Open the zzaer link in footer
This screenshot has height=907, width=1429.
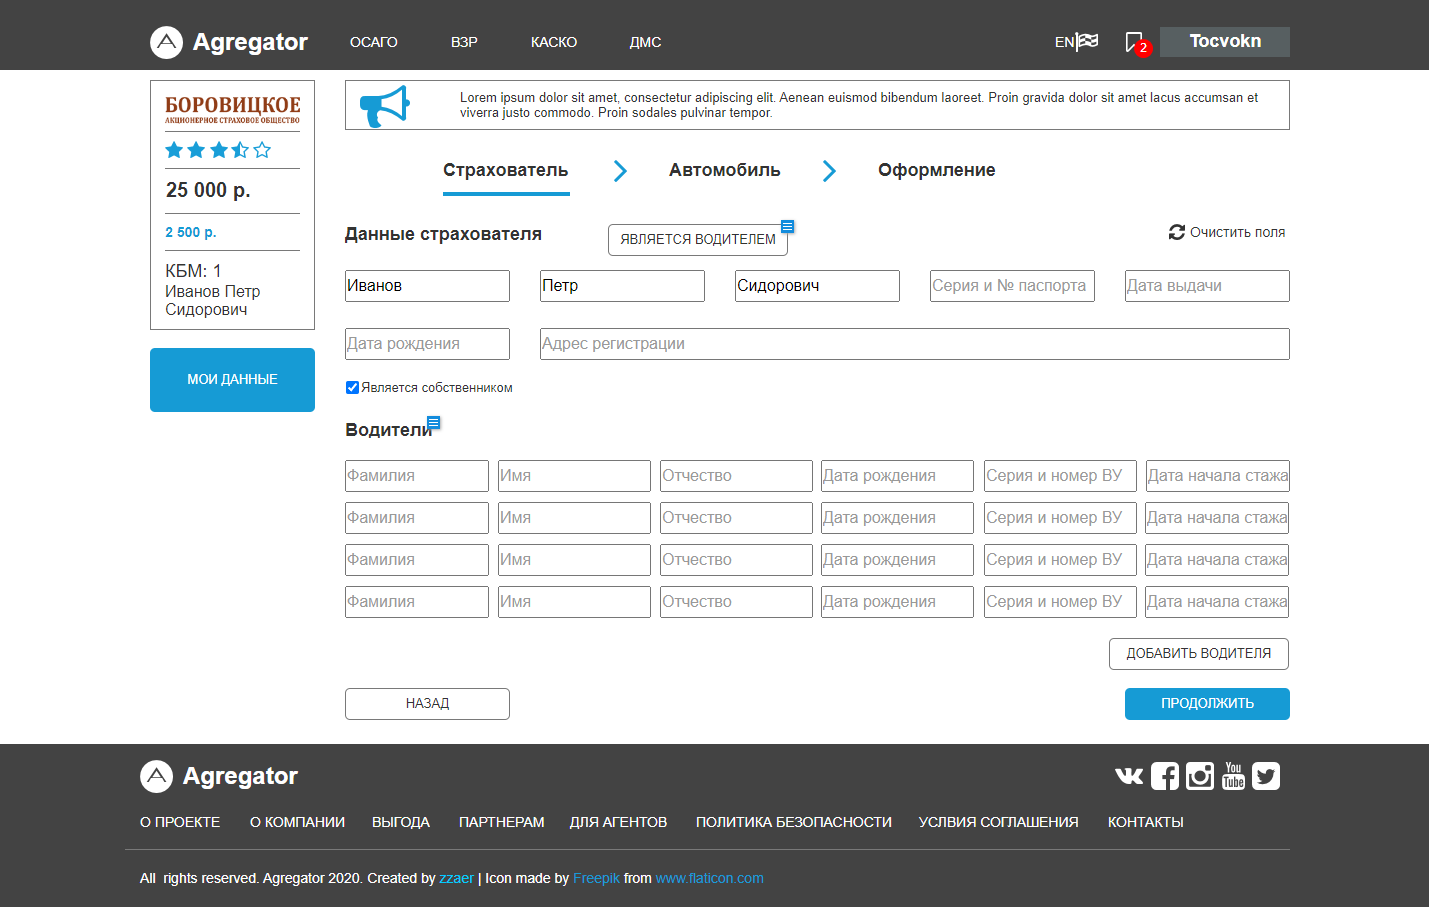pos(456,878)
